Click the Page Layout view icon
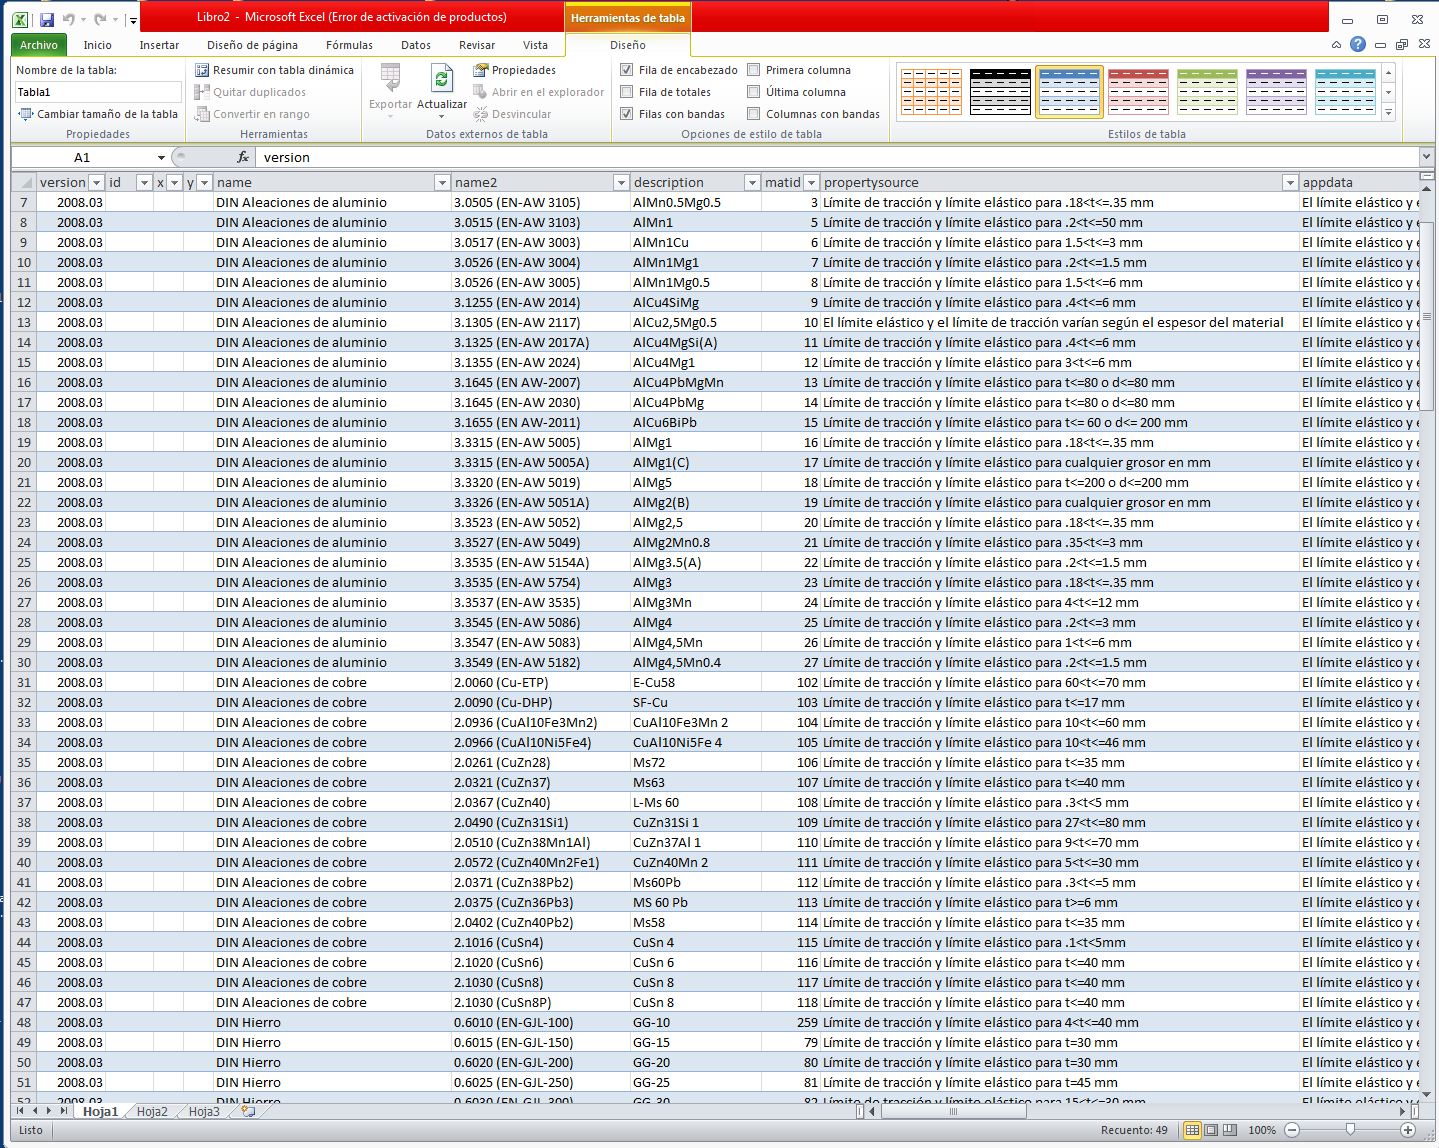 [x=1211, y=1130]
